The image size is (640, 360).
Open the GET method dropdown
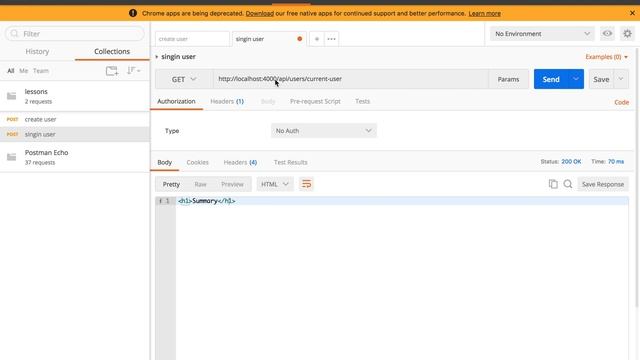184,79
